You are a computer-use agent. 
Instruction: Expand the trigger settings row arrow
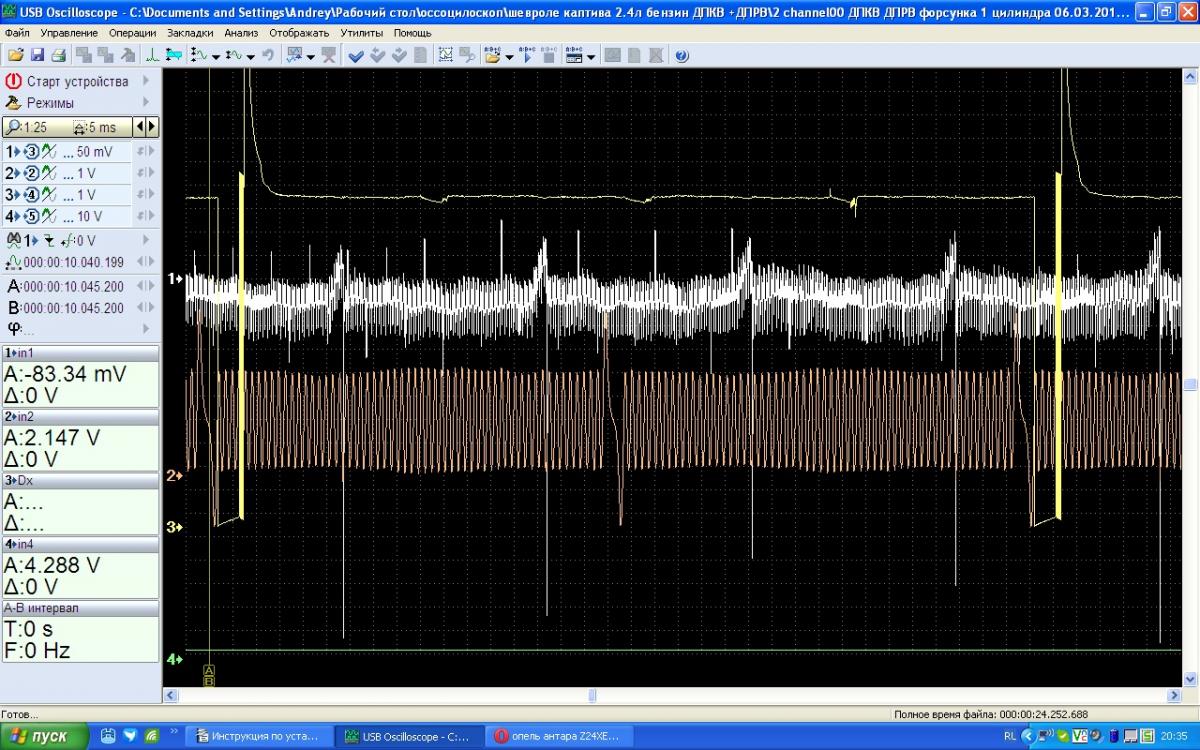[x=146, y=240]
